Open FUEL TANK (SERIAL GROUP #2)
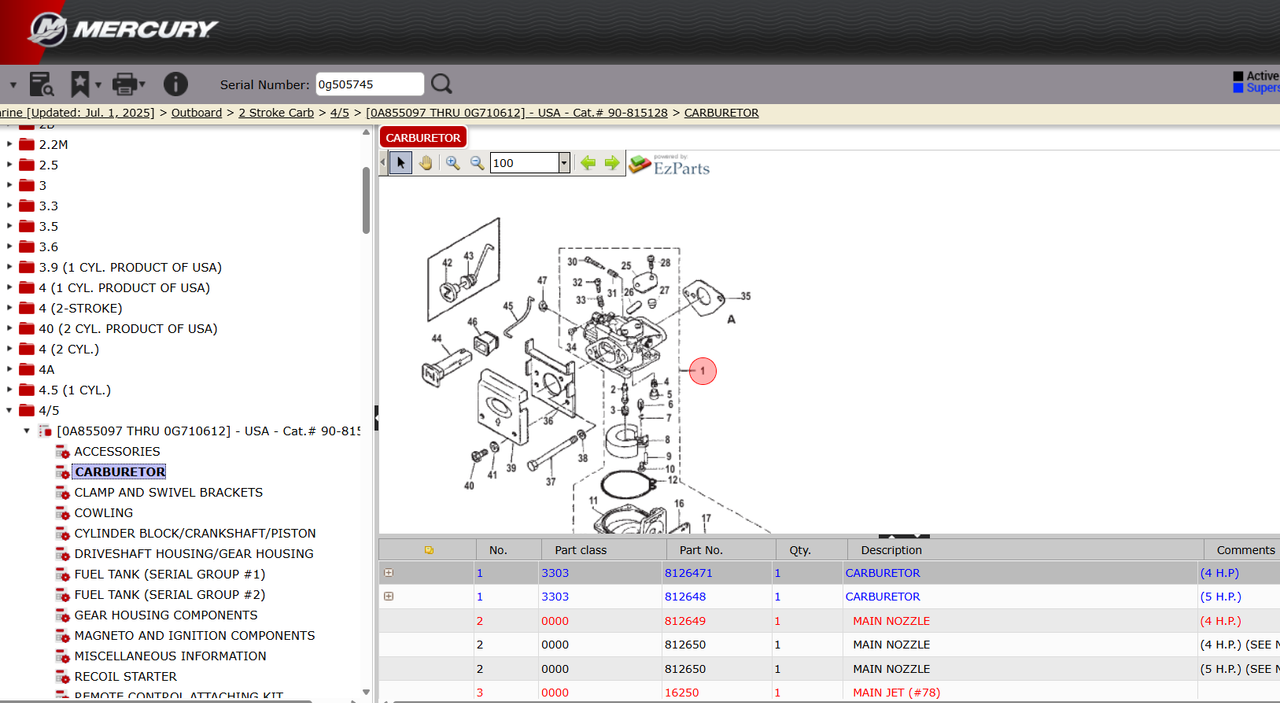The height and width of the screenshot is (703, 1280). [x=170, y=595]
